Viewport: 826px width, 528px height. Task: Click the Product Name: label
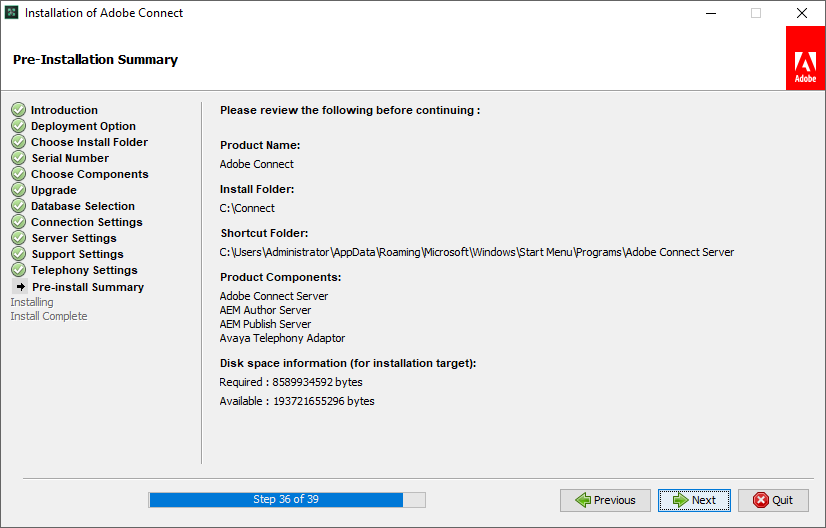(x=260, y=145)
